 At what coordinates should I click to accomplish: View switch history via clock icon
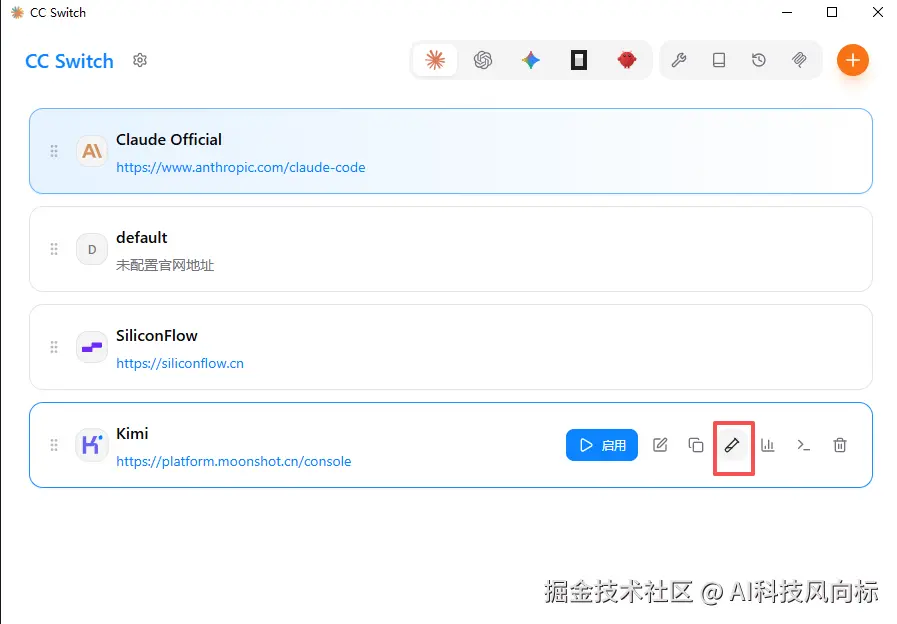[758, 60]
